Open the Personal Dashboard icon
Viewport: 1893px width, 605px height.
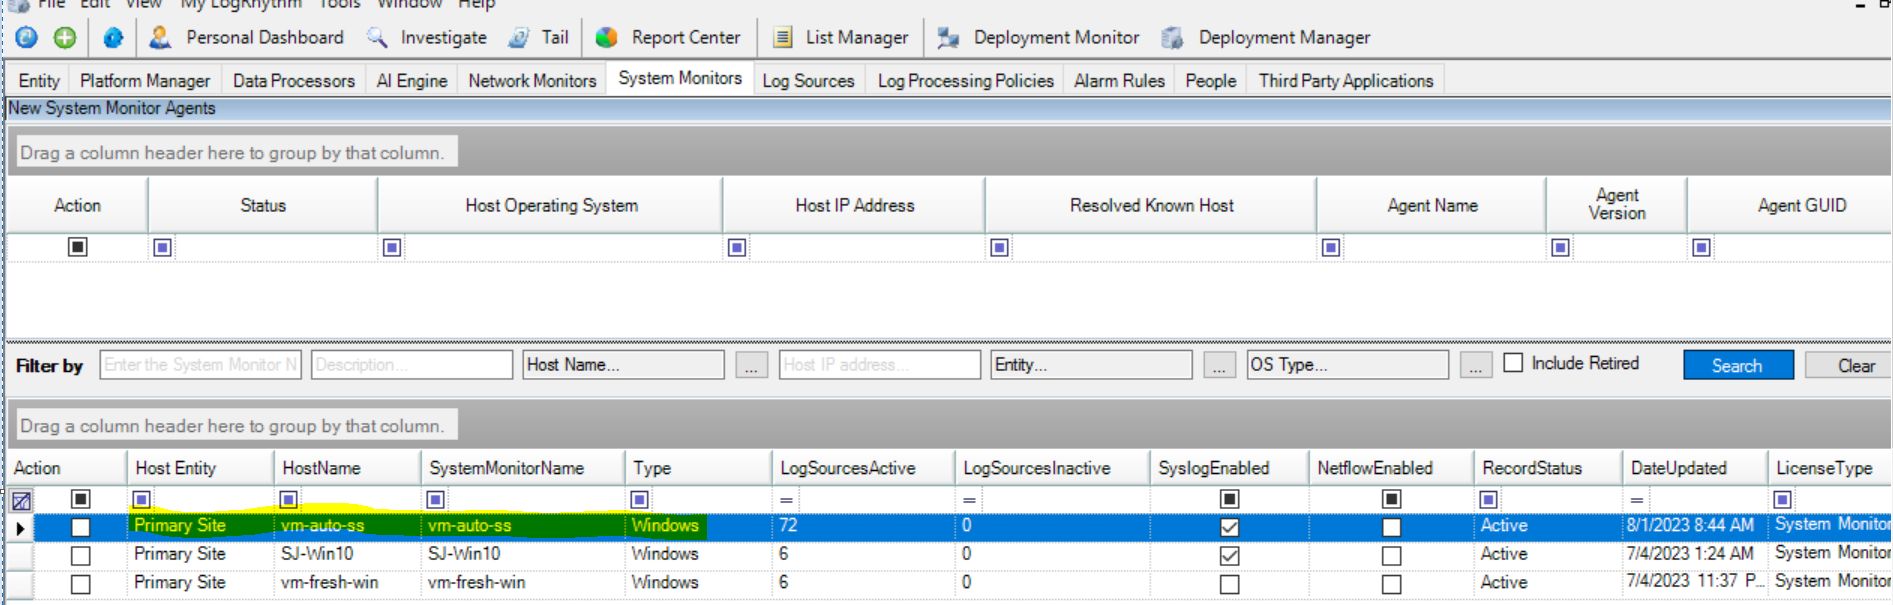point(160,38)
